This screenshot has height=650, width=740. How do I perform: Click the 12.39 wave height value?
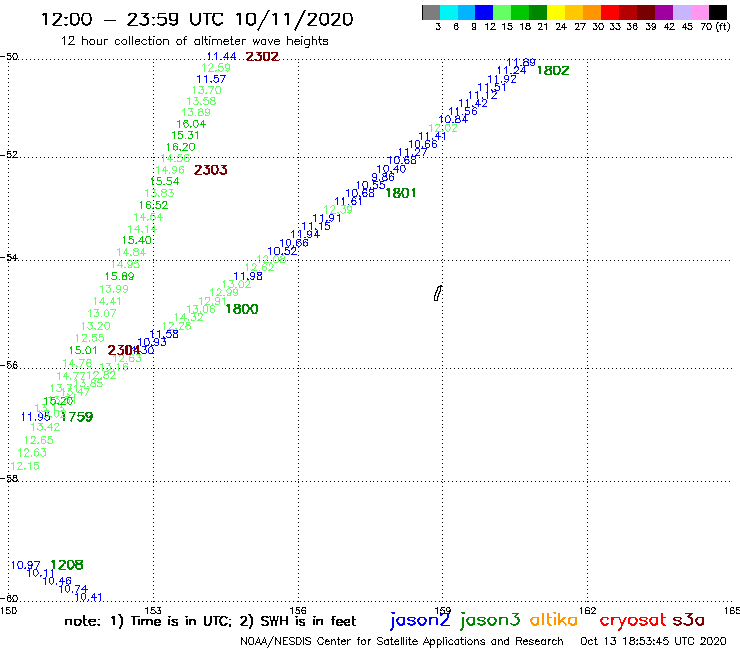338,210
